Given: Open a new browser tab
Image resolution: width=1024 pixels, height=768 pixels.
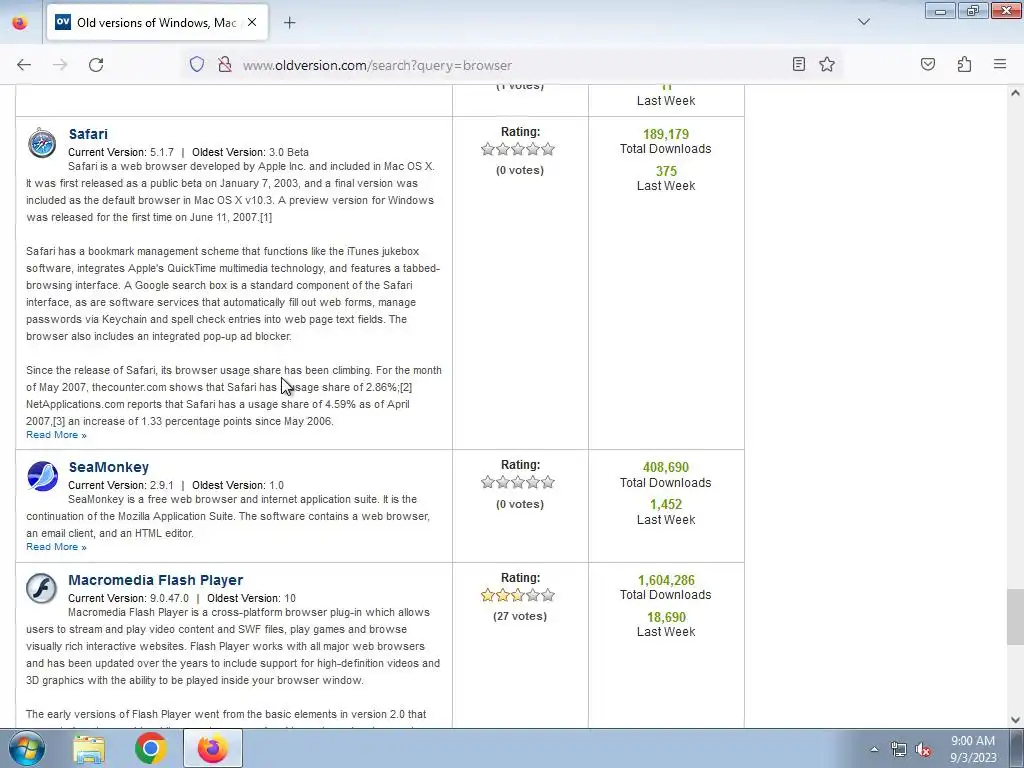Looking at the screenshot, I should pyautogui.click(x=290, y=23).
